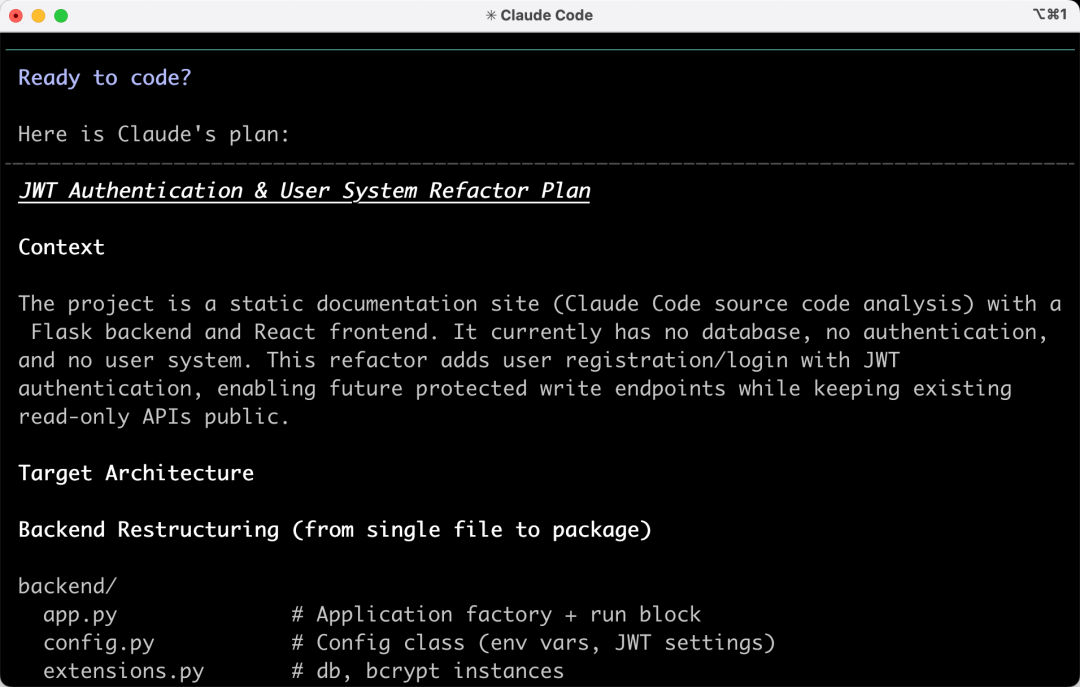The height and width of the screenshot is (687, 1080).
Task: Select the JWT Authentication Refactor Plan title
Action: [304, 190]
